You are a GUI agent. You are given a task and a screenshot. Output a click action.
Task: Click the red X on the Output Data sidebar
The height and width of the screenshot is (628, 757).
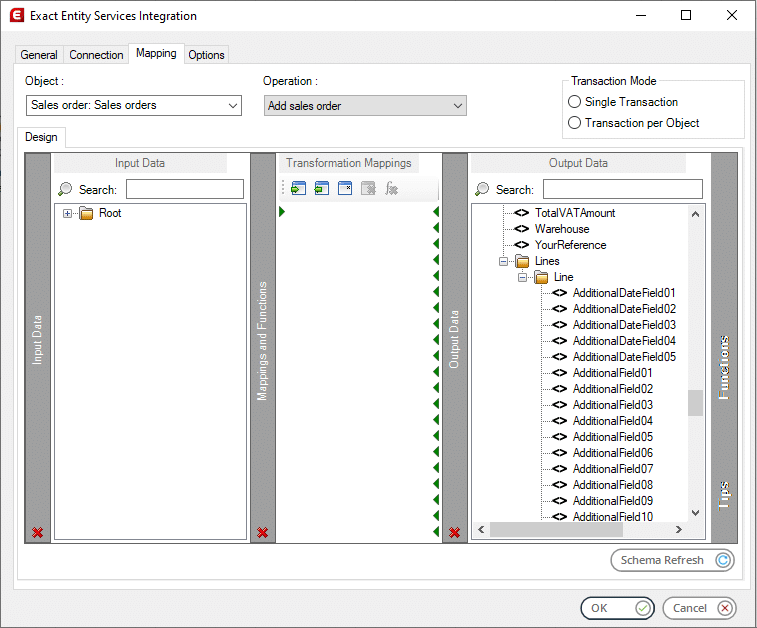[454, 532]
